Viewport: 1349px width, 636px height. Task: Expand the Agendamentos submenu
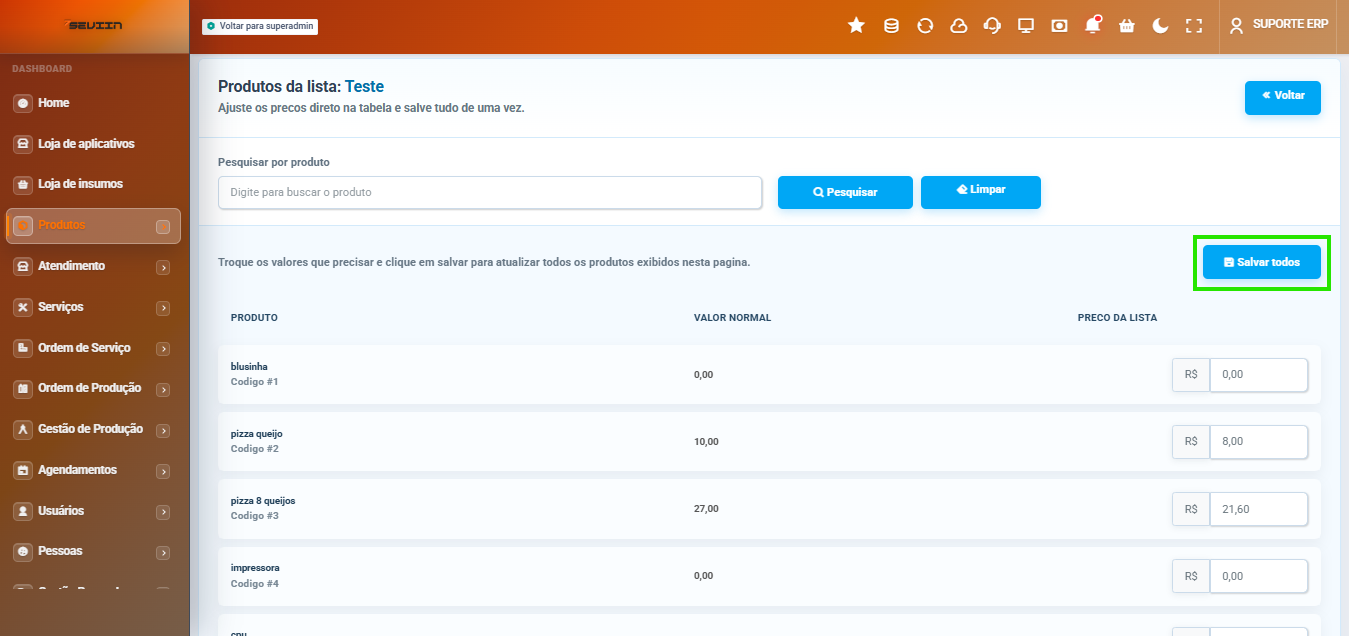[163, 472]
